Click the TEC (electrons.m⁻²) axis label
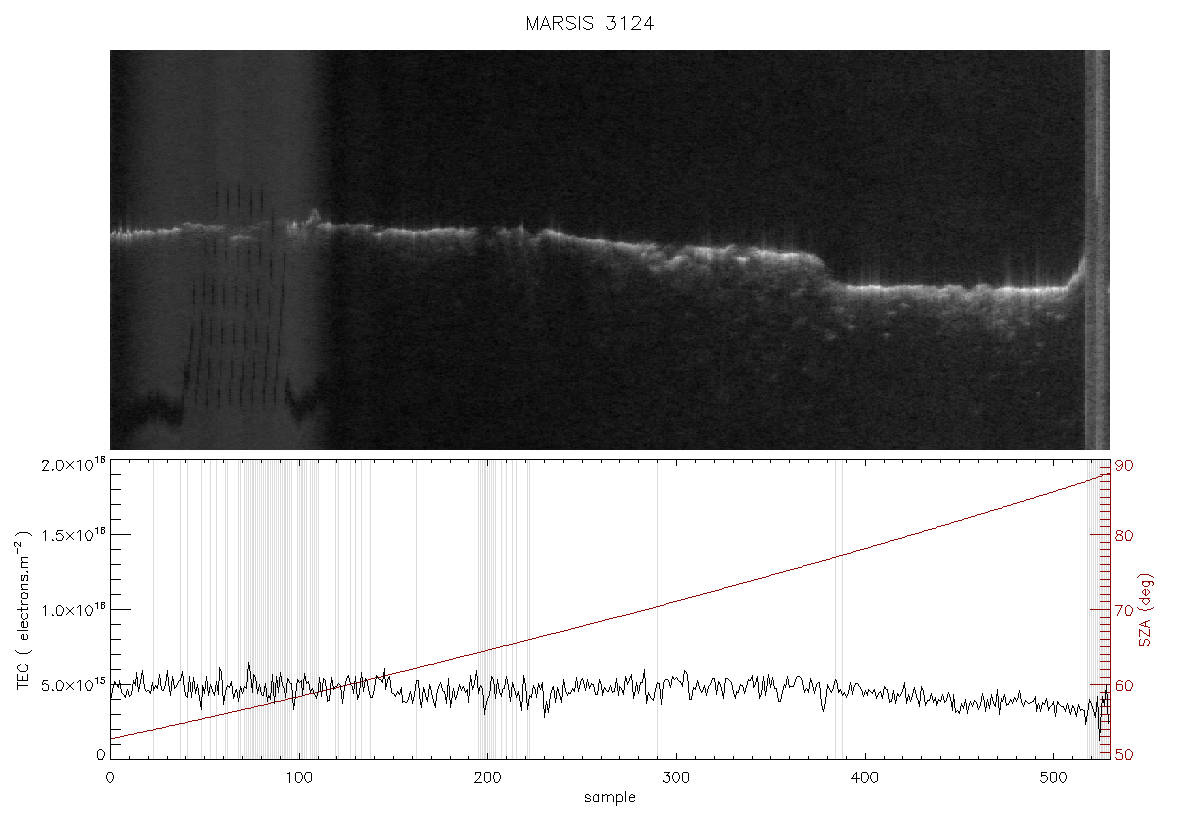This screenshot has height=830, width=1180. tap(23, 610)
